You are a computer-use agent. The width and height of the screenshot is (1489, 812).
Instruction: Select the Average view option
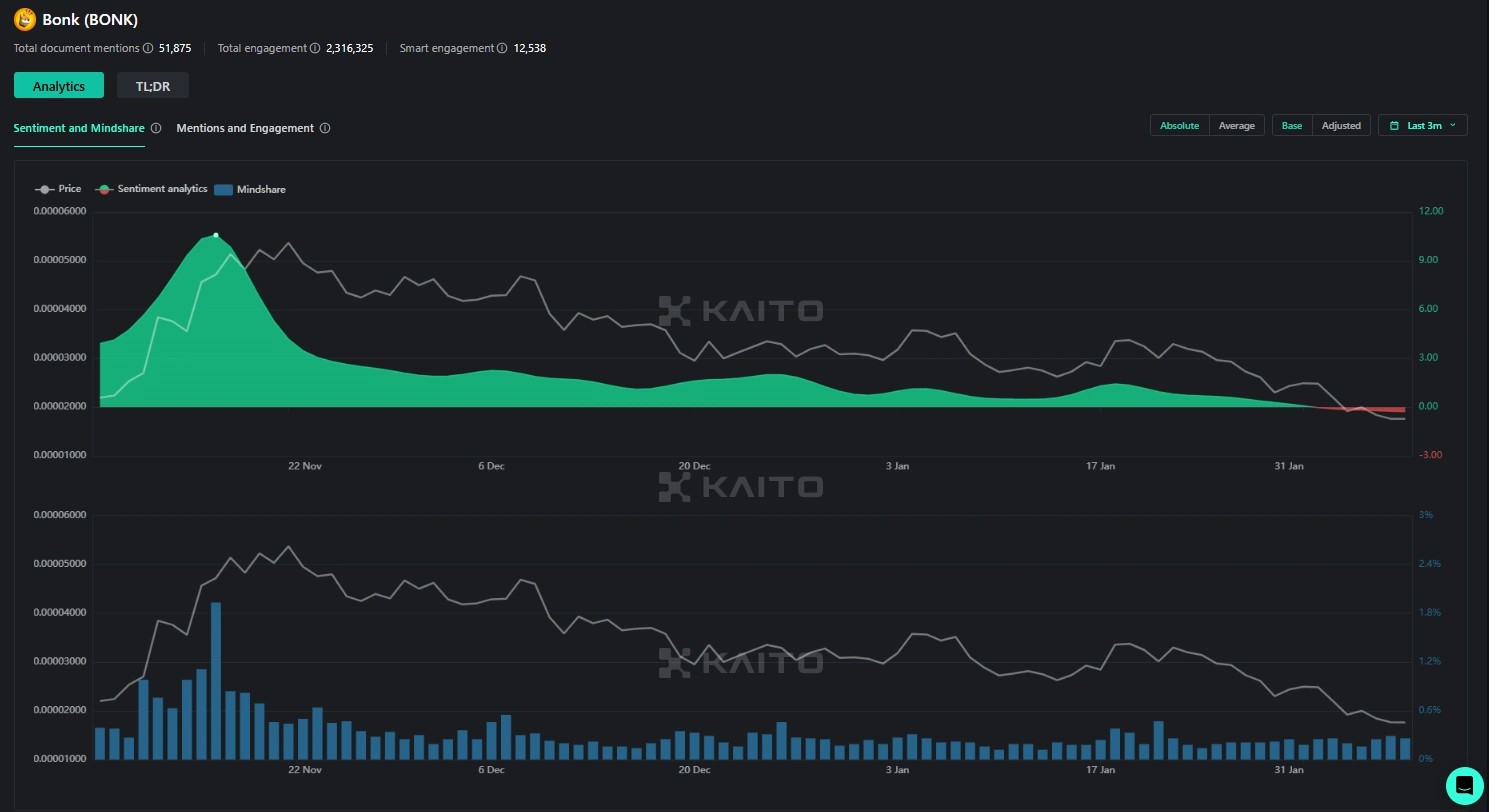tap(1237, 126)
